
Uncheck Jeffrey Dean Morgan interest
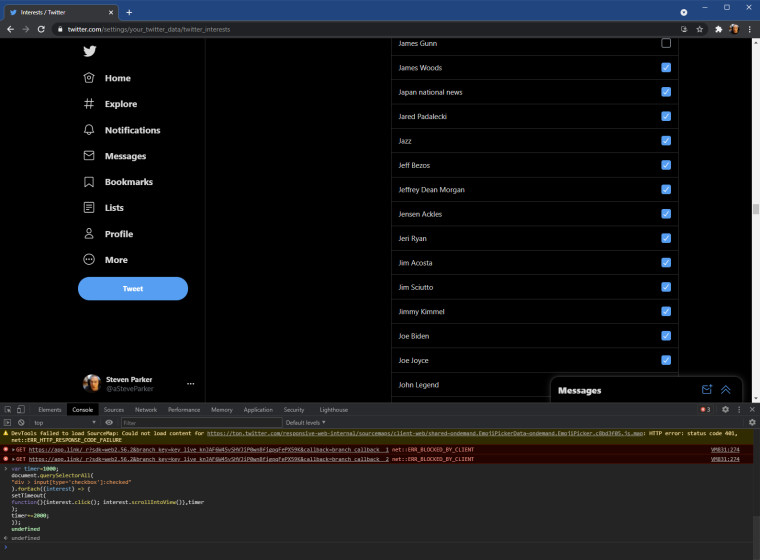[x=666, y=189]
